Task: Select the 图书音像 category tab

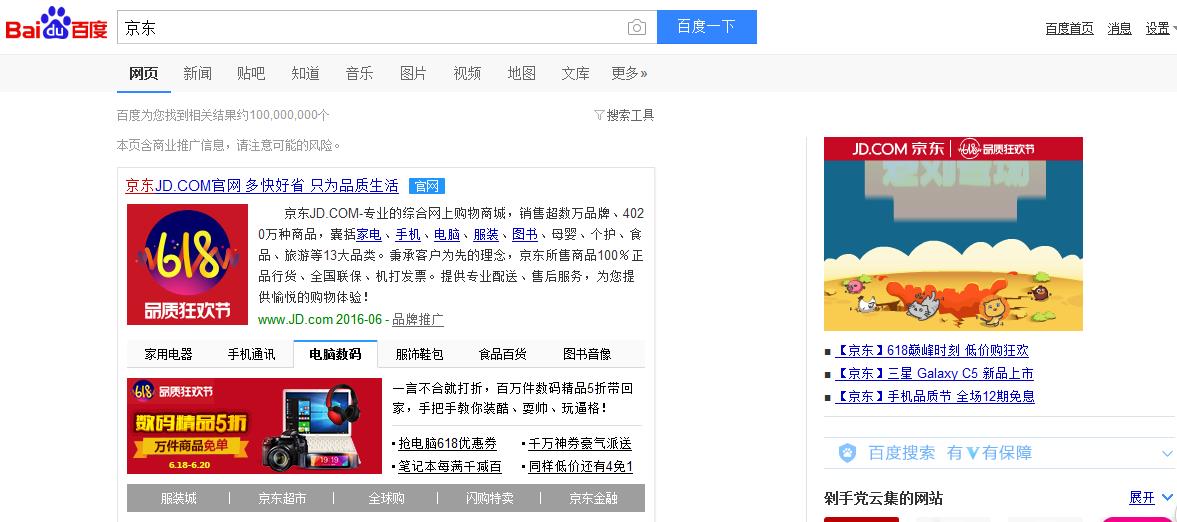Action: 587,355
